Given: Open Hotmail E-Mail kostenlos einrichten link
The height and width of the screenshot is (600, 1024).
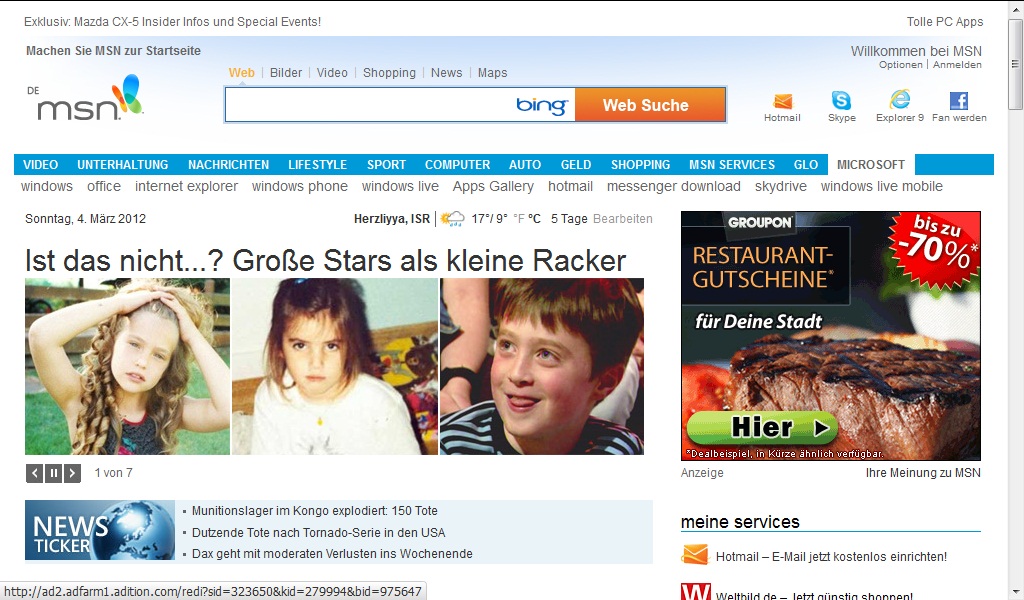Looking at the screenshot, I should (831, 556).
